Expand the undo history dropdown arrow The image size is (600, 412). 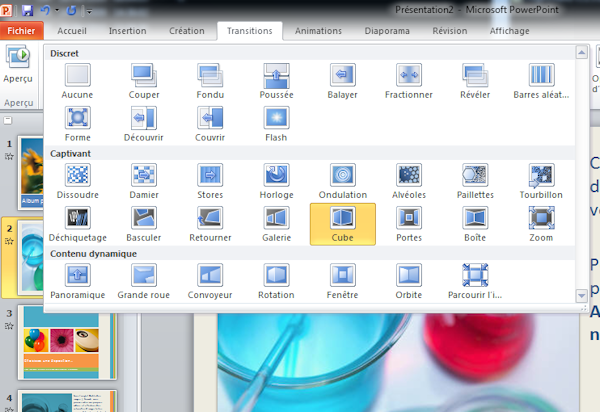click(x=57, y=10)
